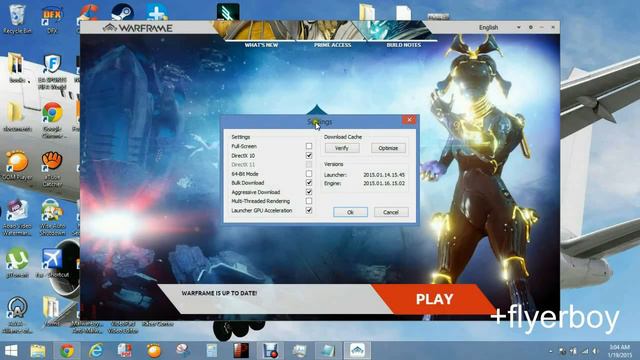The height and width of the screenshot is (360, 640).
Task: Select Engine version number text
Action: click(x=384, y=184)
